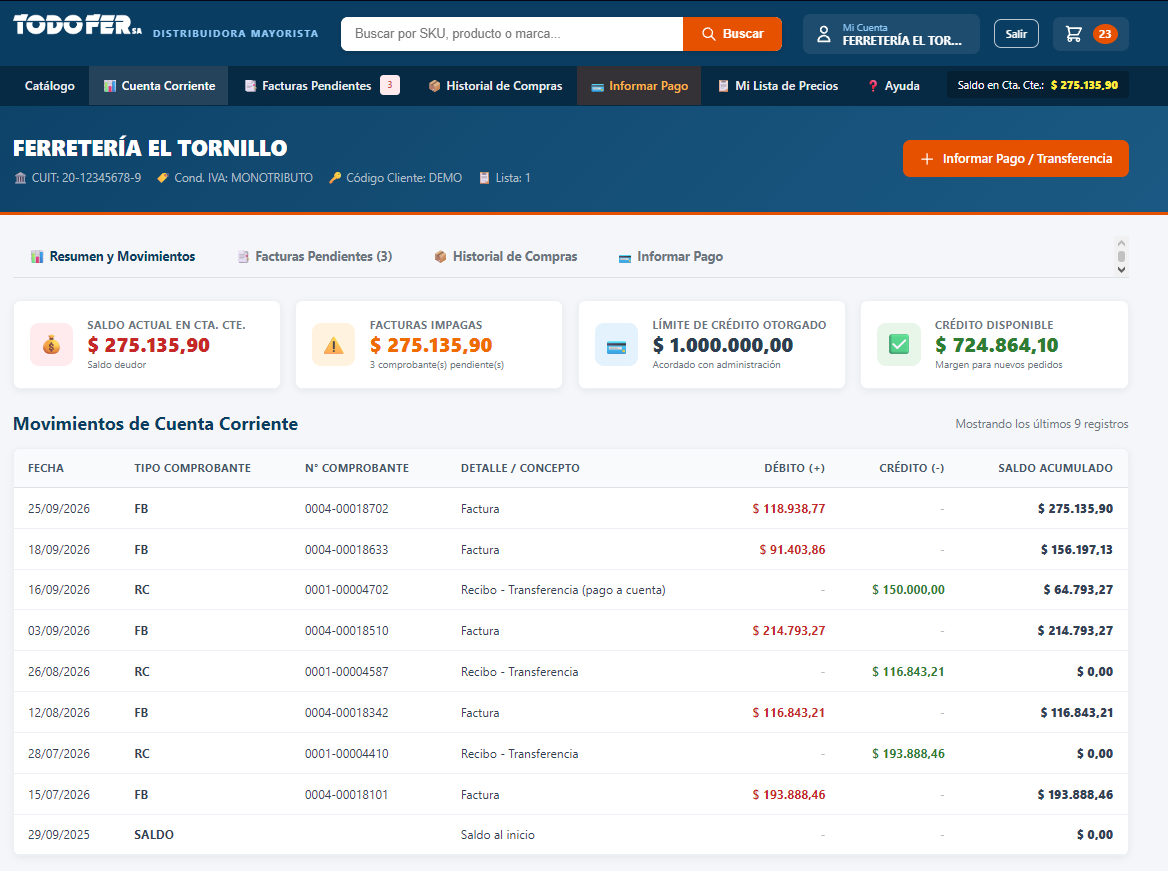Click the Buscar search button
1168x871 pixels.
point(732,34)
